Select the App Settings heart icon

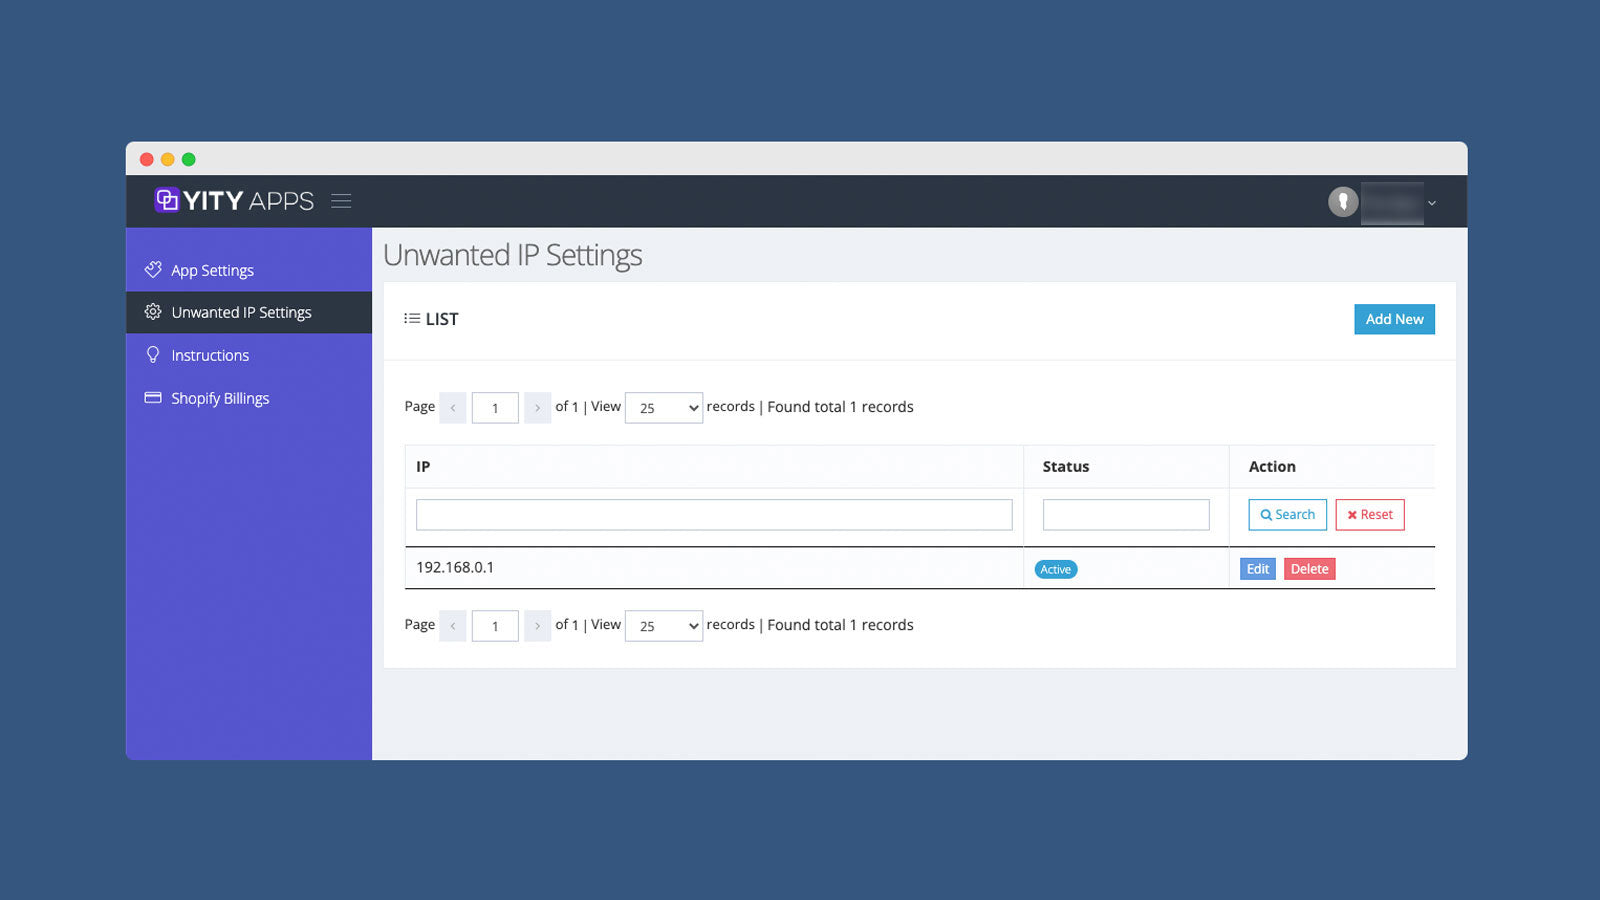click(153, 269)
